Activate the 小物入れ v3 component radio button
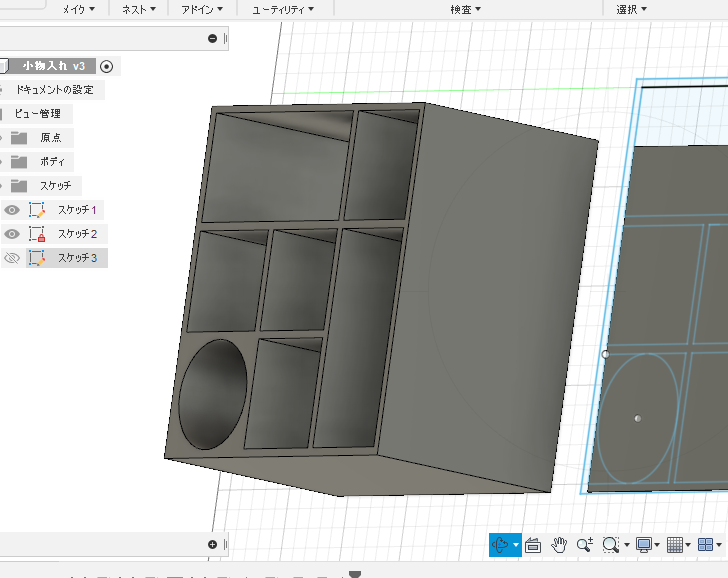 point(107,66)
